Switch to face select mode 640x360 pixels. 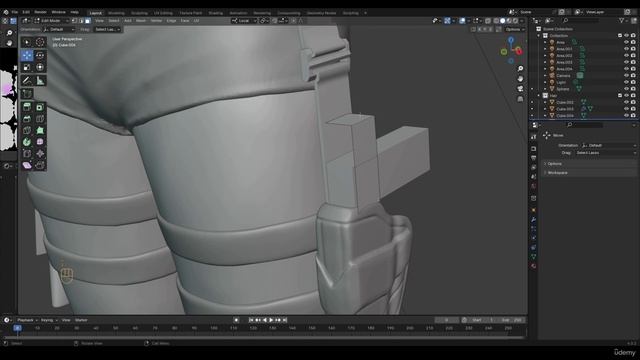tap(87, 20)
